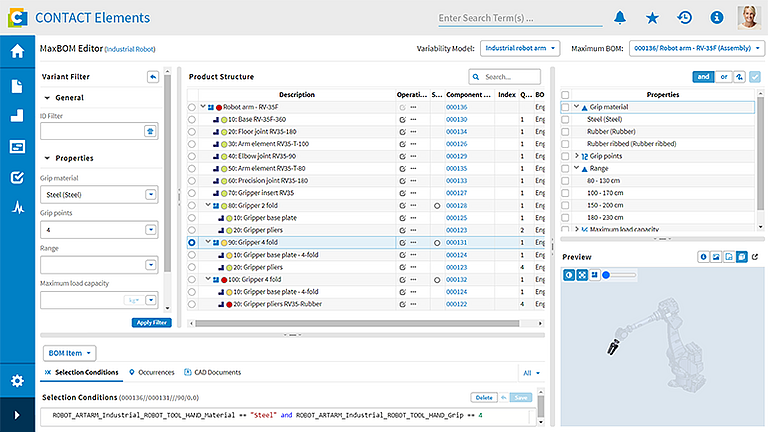Open component link 000136
The width and height of the screenshot is (768, 432).
click(456, 107)
